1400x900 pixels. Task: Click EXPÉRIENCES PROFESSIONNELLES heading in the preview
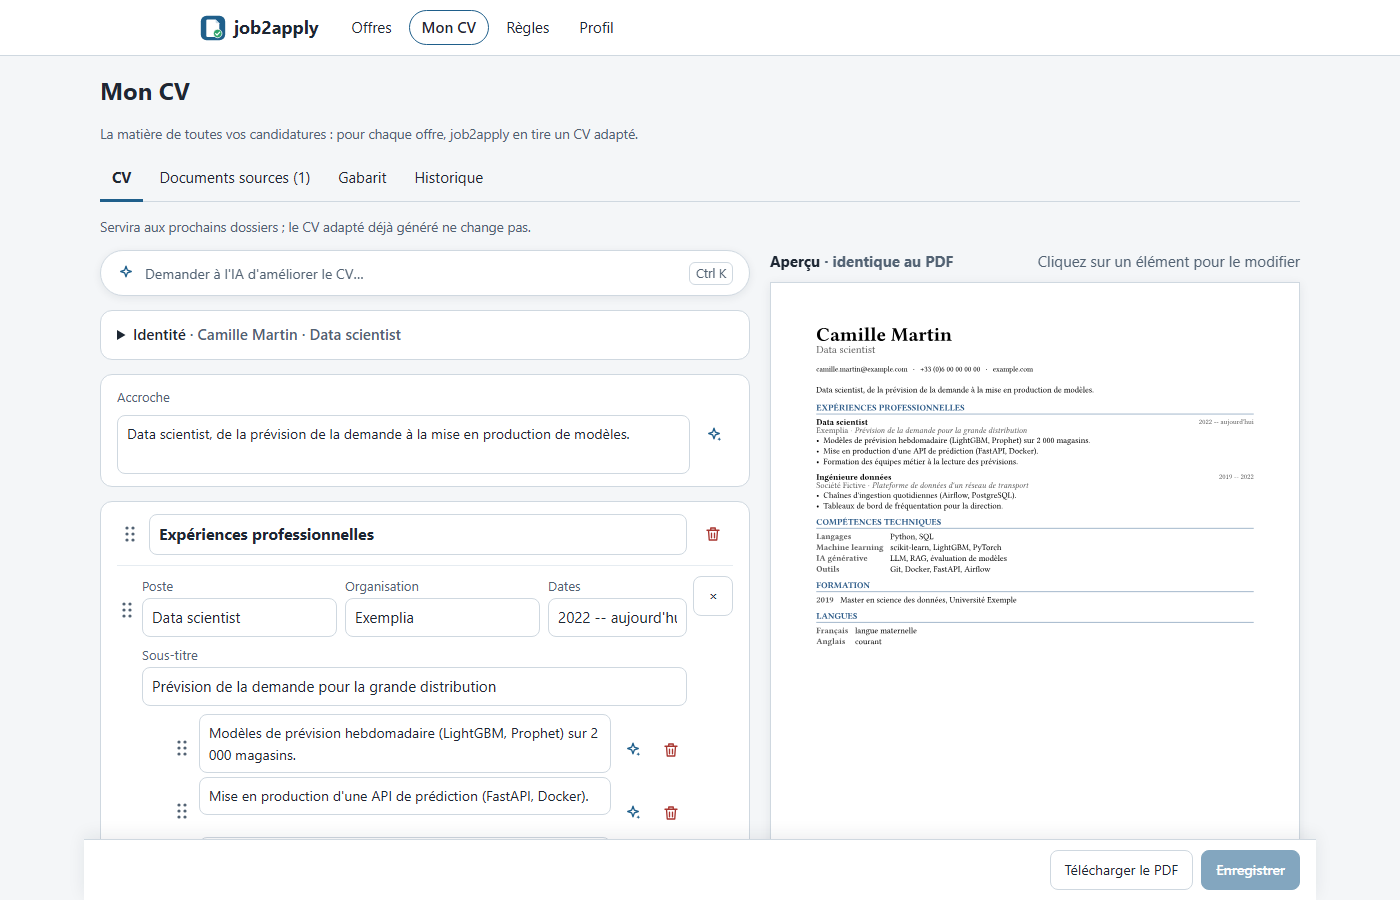(x=890, y=408)
